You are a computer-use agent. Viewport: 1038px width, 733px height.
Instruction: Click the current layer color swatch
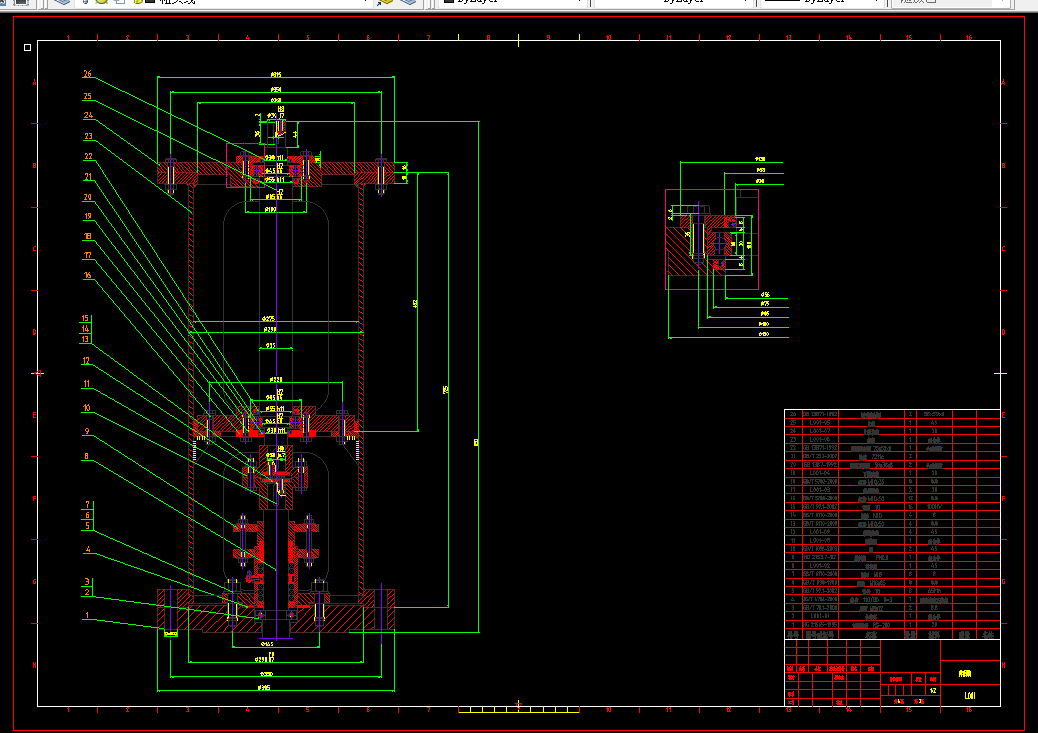pyautogui.click(x=150, y=2)
